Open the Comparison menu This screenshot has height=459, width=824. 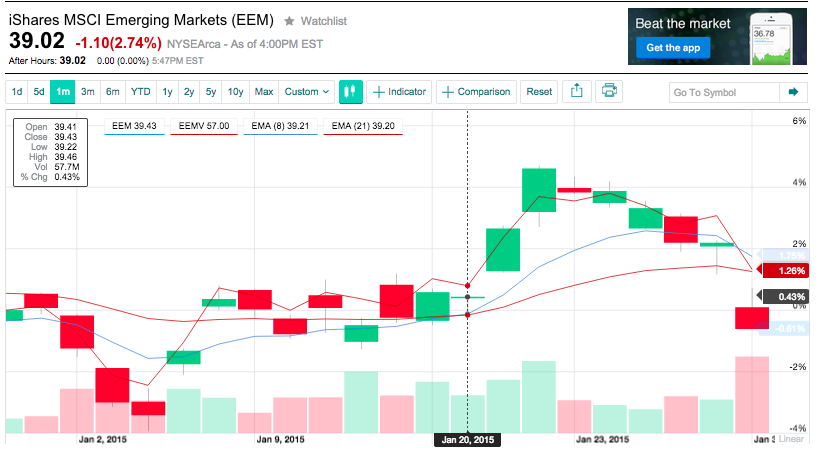tap(476, 92)
